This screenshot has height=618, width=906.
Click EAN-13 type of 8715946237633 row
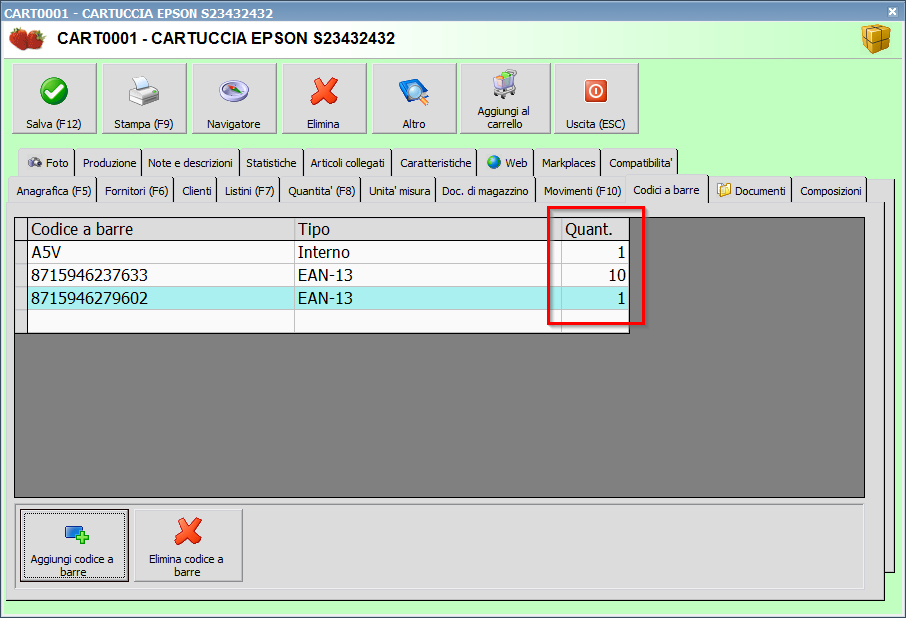(428, 276)
